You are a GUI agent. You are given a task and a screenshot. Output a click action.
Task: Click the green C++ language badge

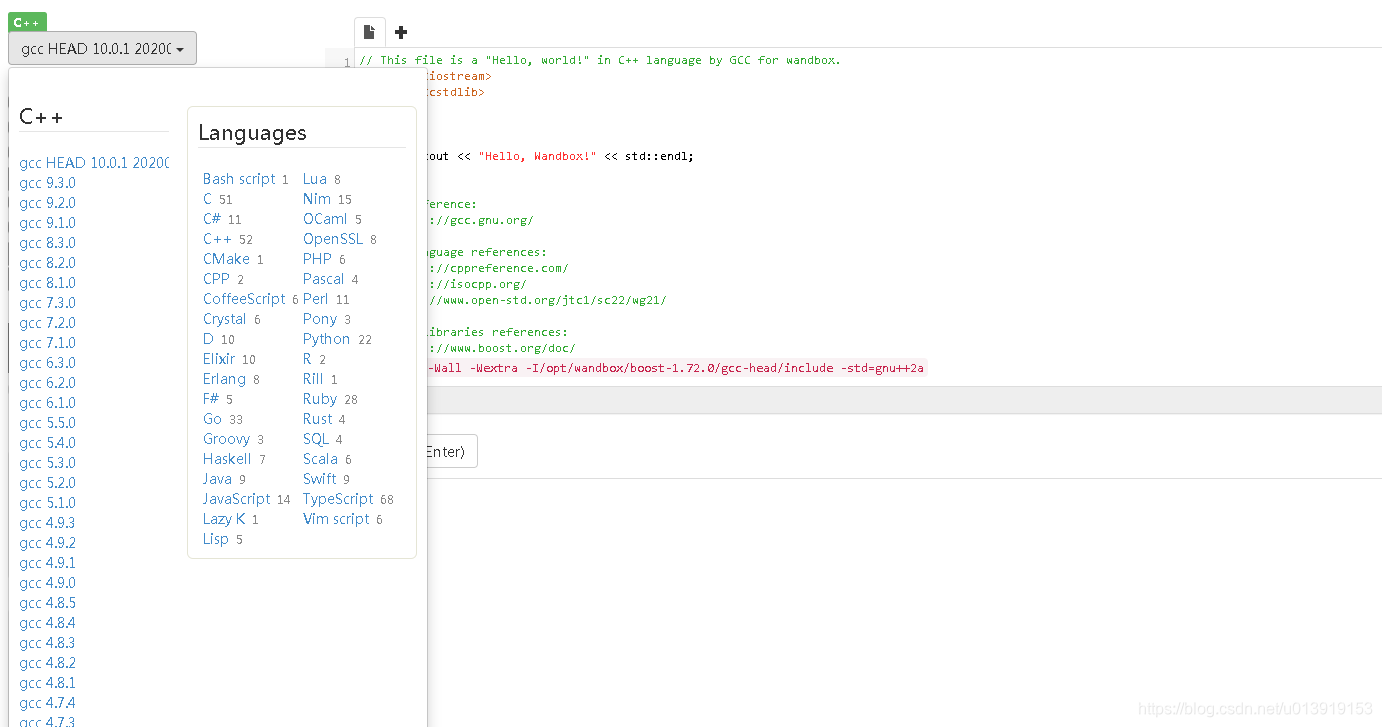[x=27, y=22]
